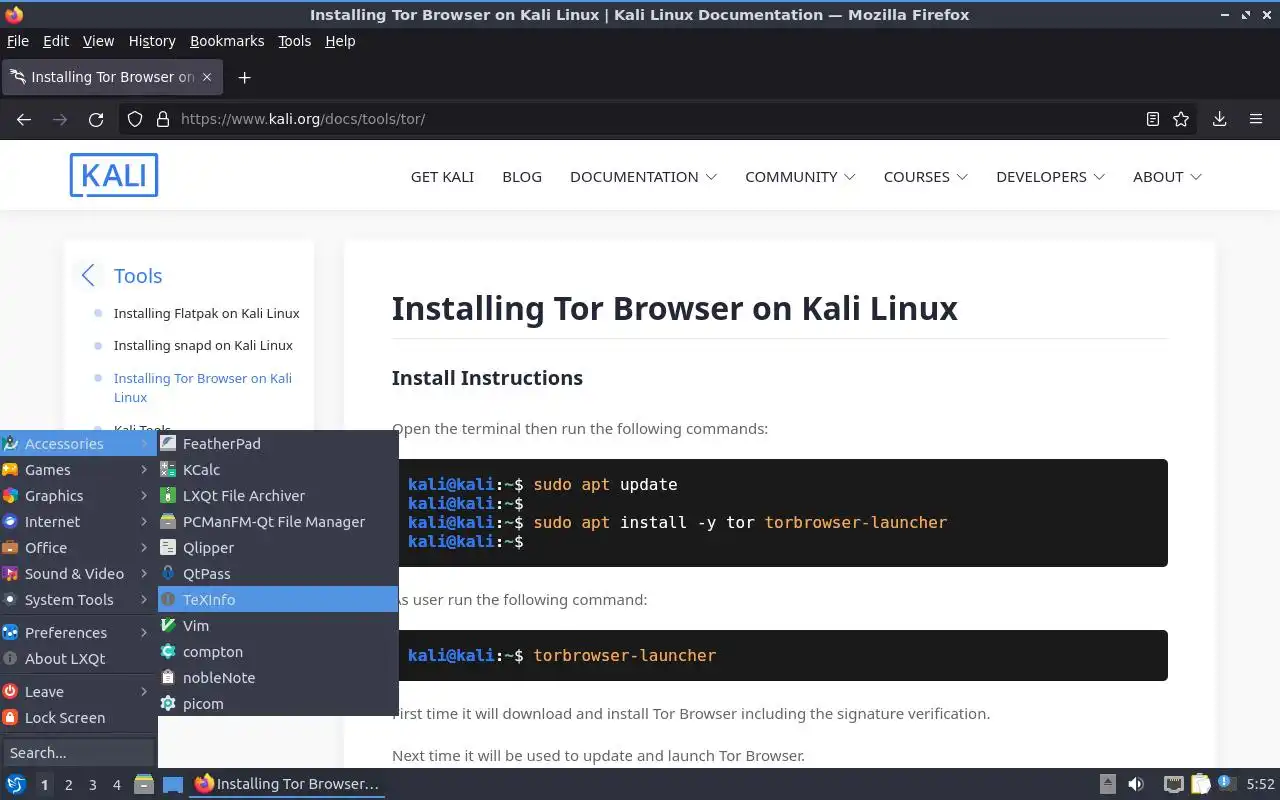Open Firefox hamburger application menu
Screen dimensions: 1280x800
1256,119
